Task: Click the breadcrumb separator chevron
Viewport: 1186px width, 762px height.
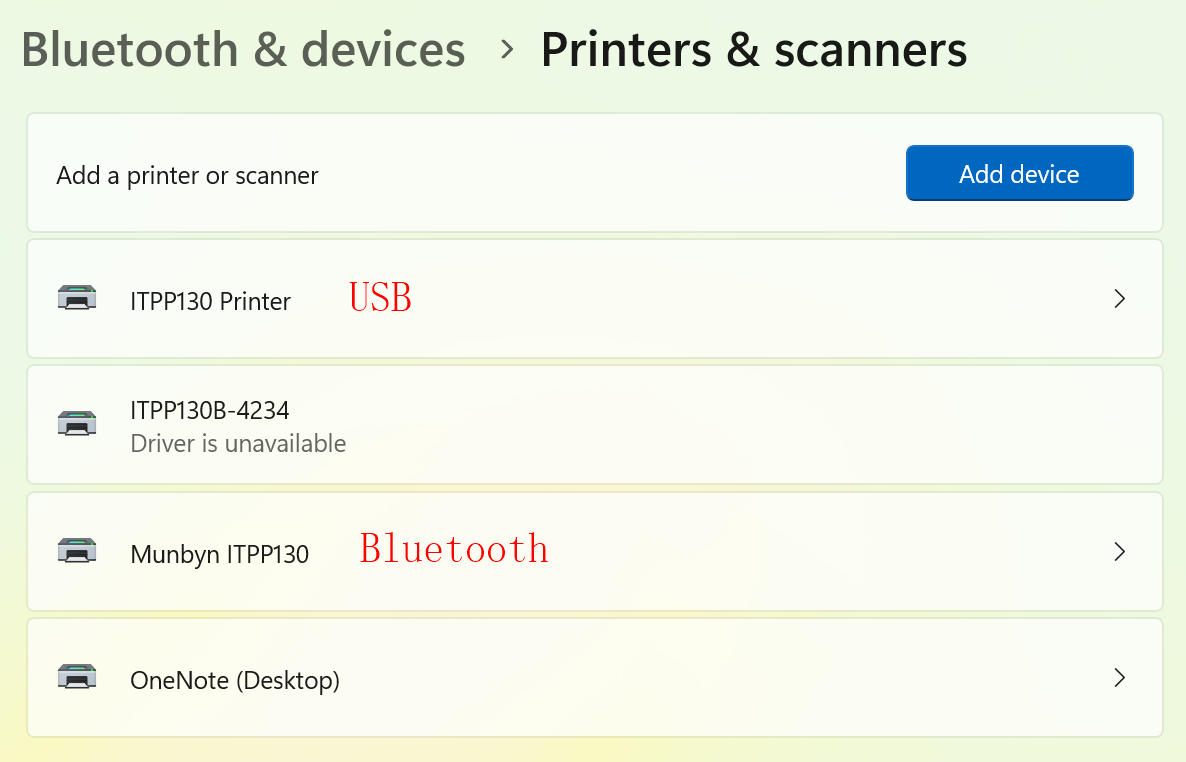Action: click(x=508, y=49)
